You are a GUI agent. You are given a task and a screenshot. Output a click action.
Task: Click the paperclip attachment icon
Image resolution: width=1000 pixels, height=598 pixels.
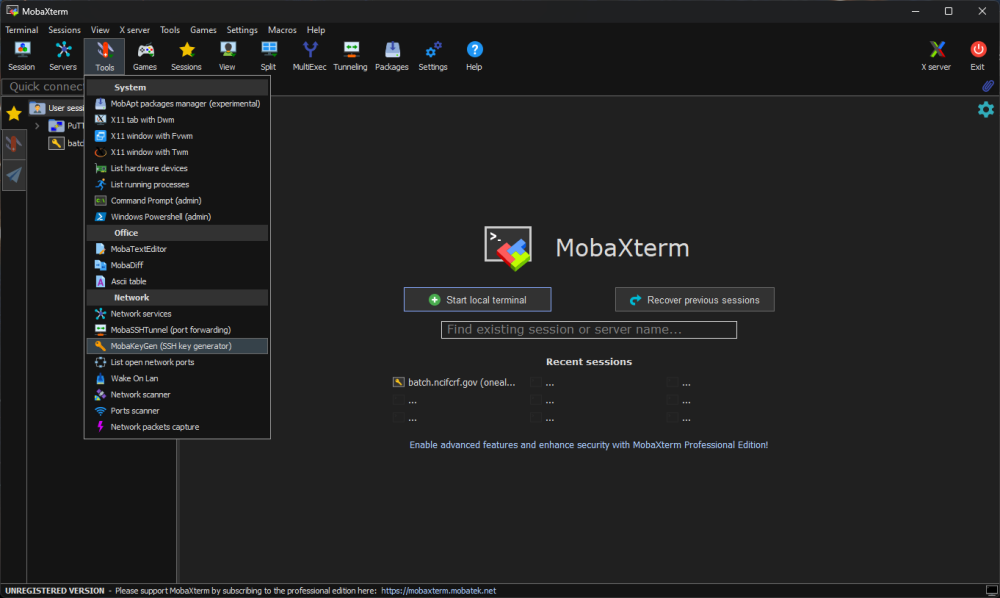point(987,87)
